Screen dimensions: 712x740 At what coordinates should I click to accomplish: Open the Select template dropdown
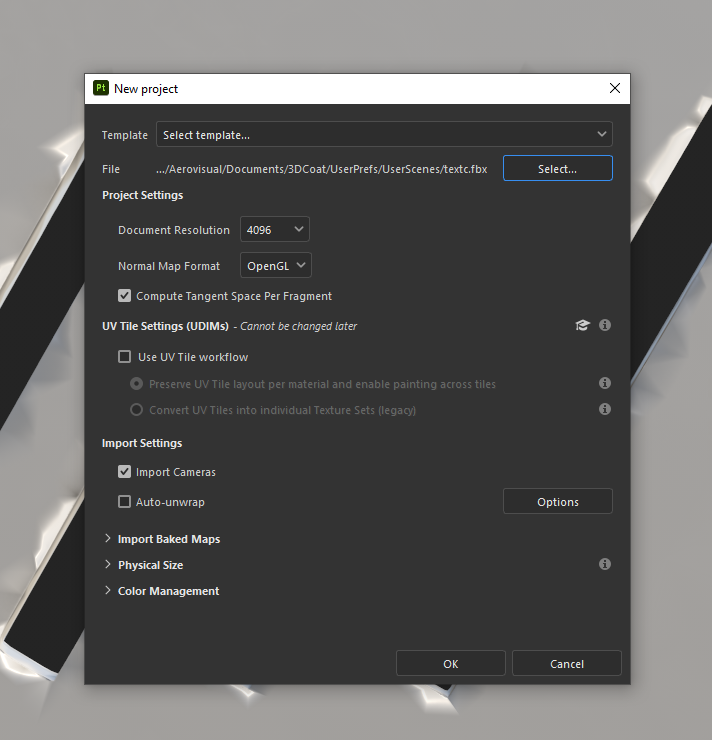coord(384,134)
